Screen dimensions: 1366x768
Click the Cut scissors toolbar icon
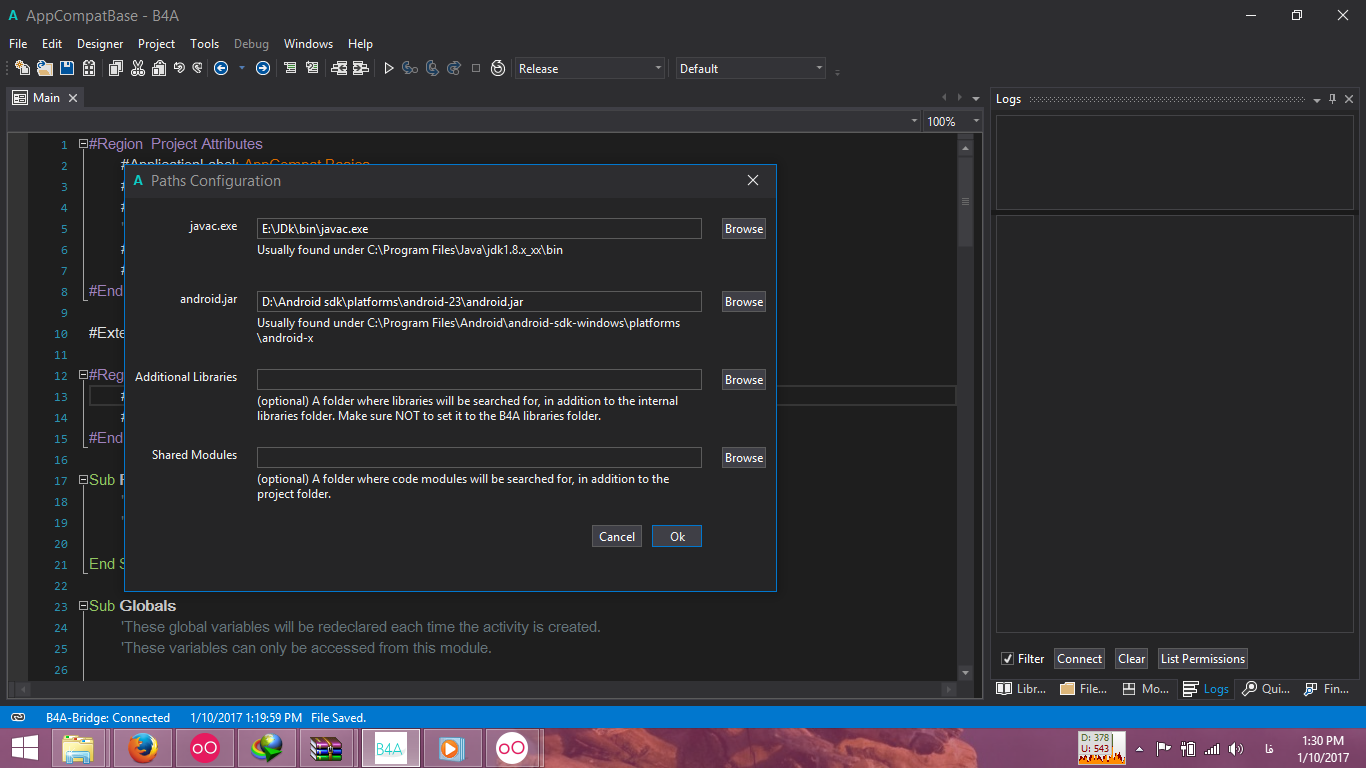137,68
